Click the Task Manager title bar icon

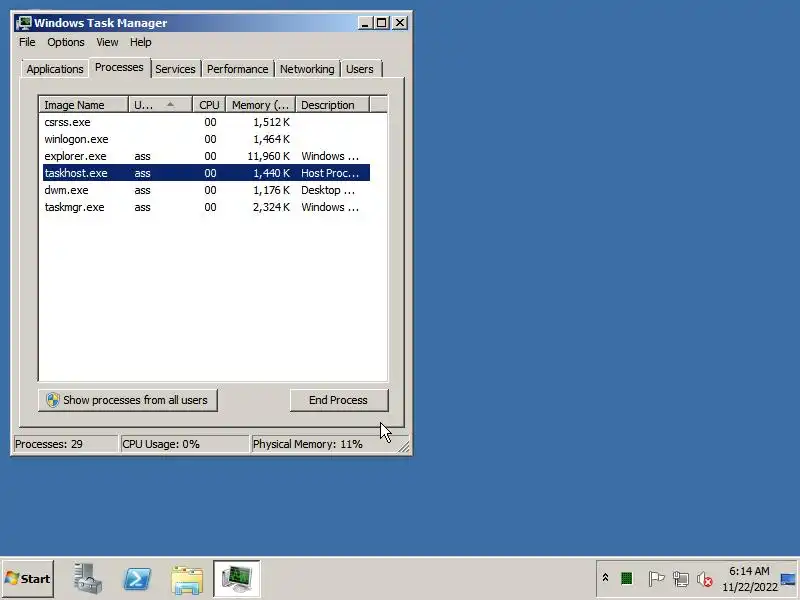[23, 23]
